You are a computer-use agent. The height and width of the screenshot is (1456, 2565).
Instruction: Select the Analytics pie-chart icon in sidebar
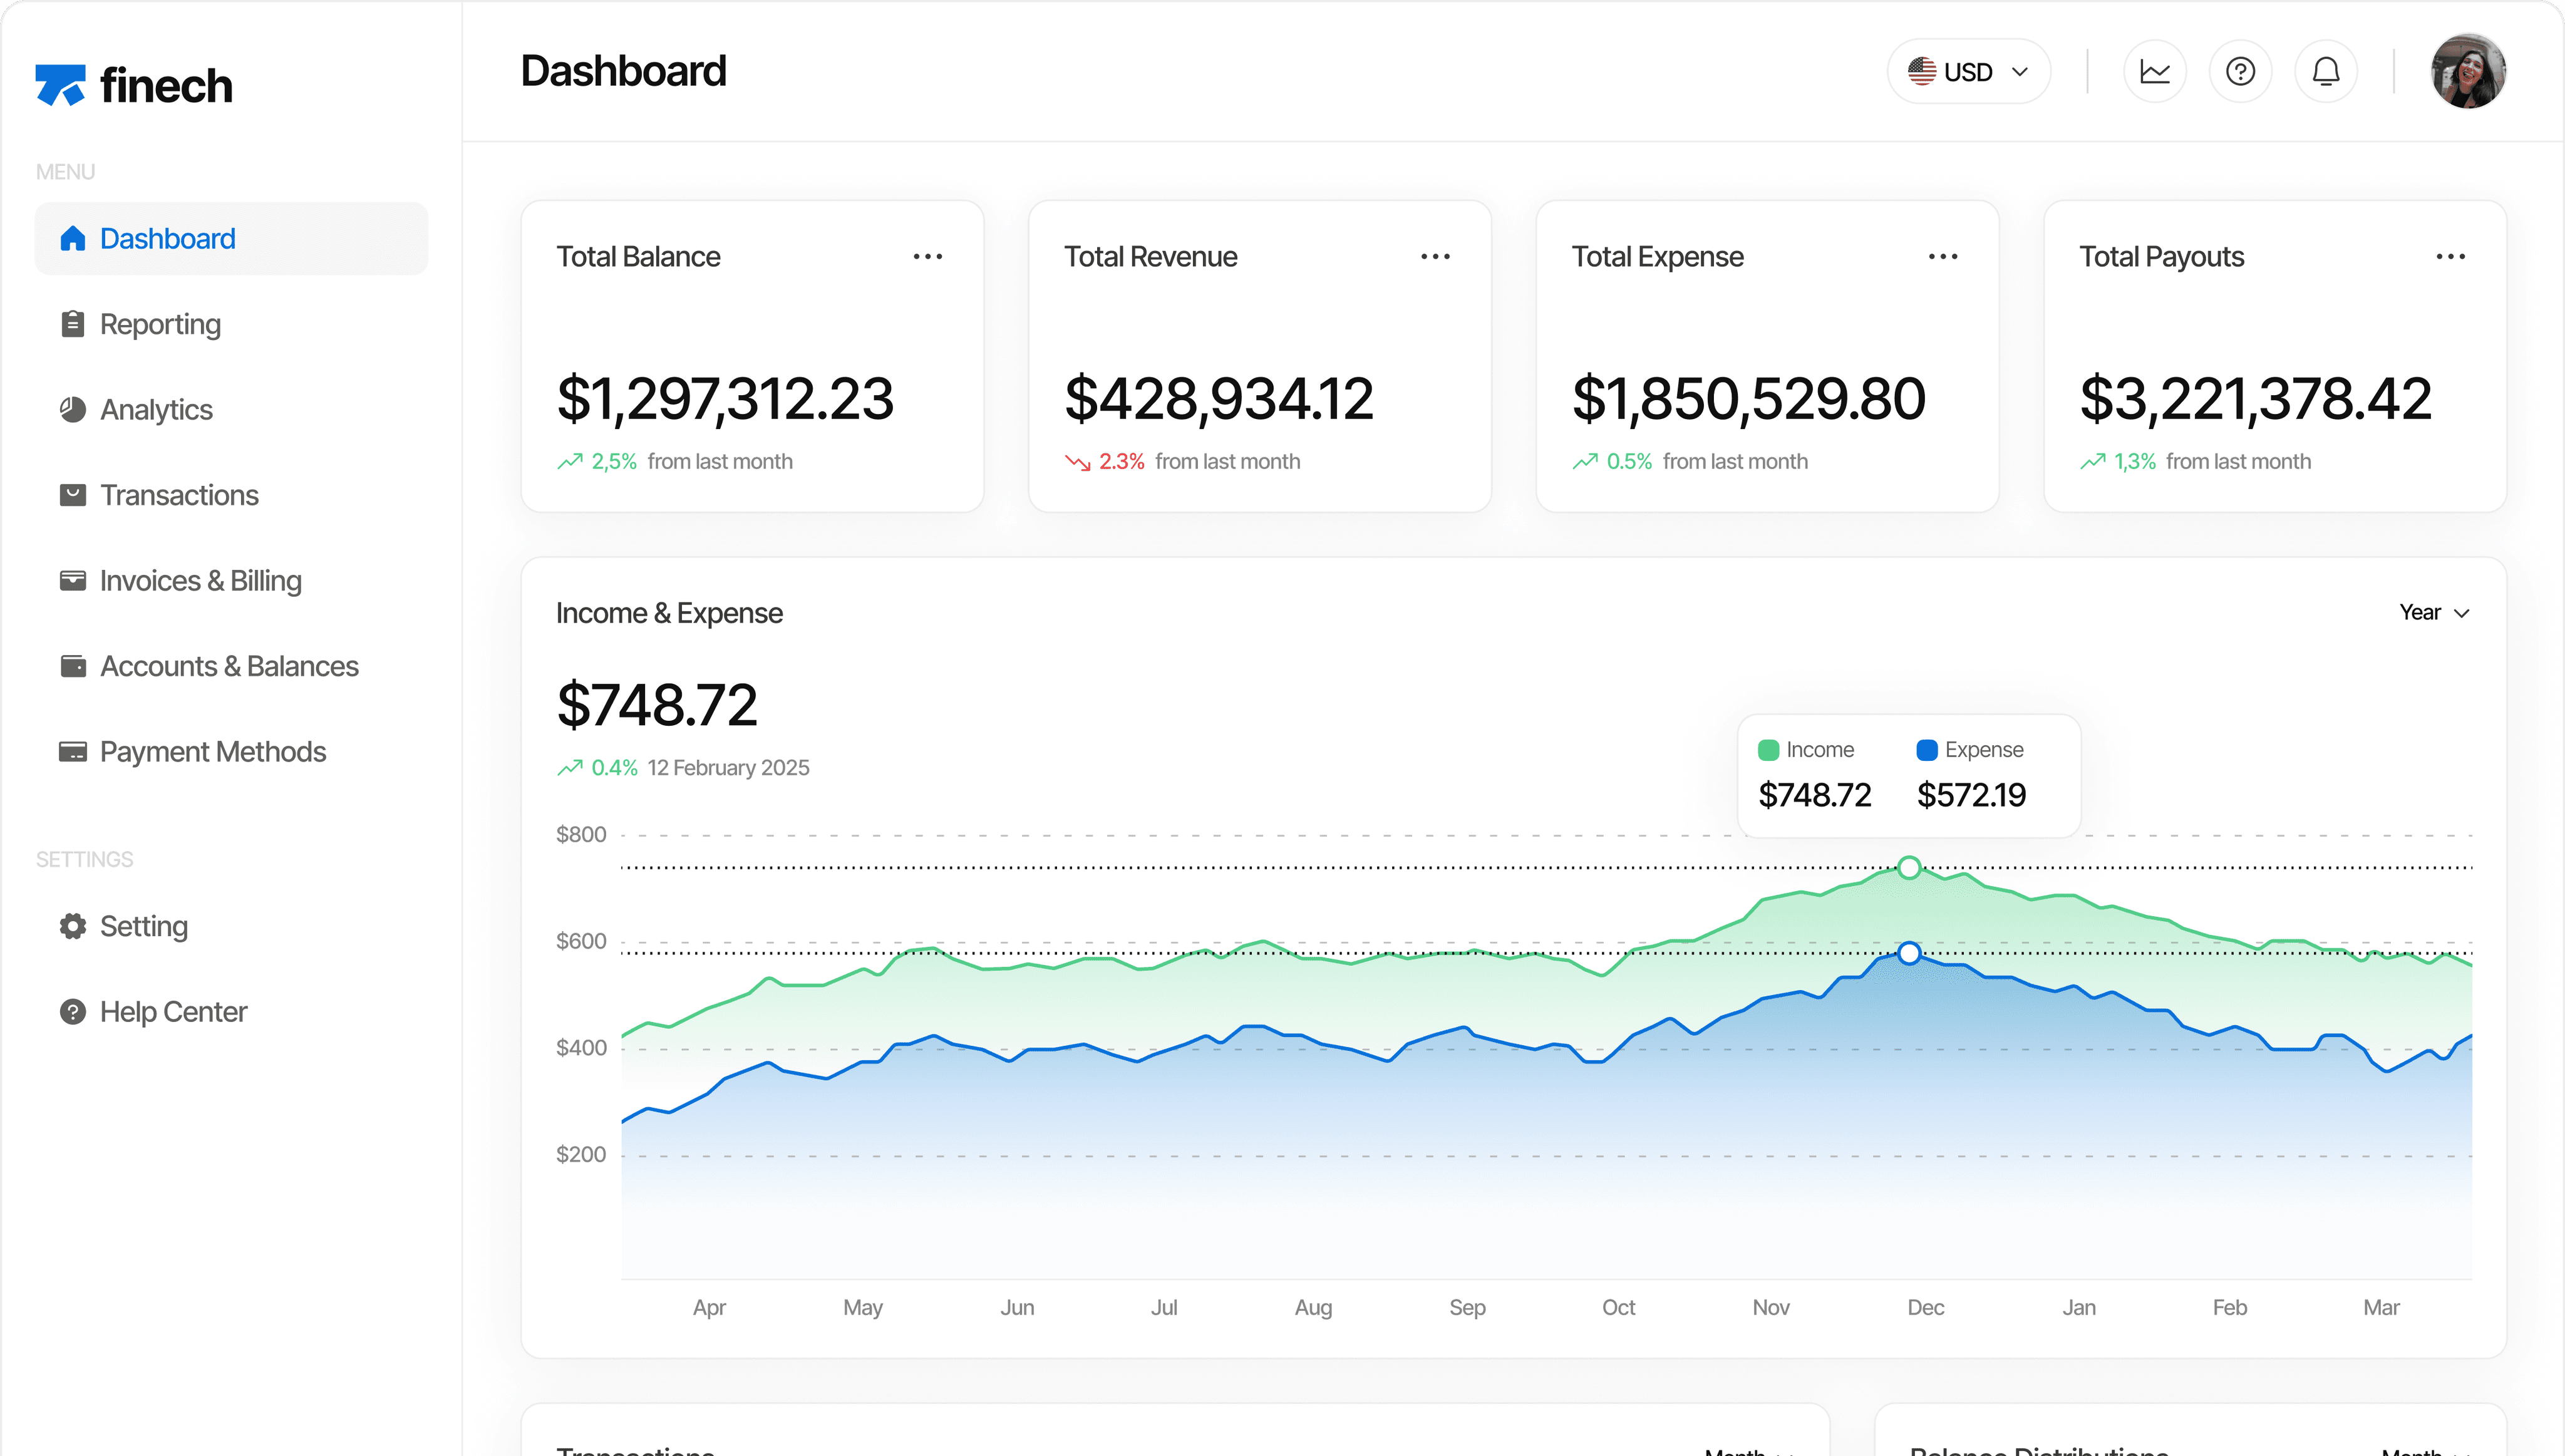point(73,409)
